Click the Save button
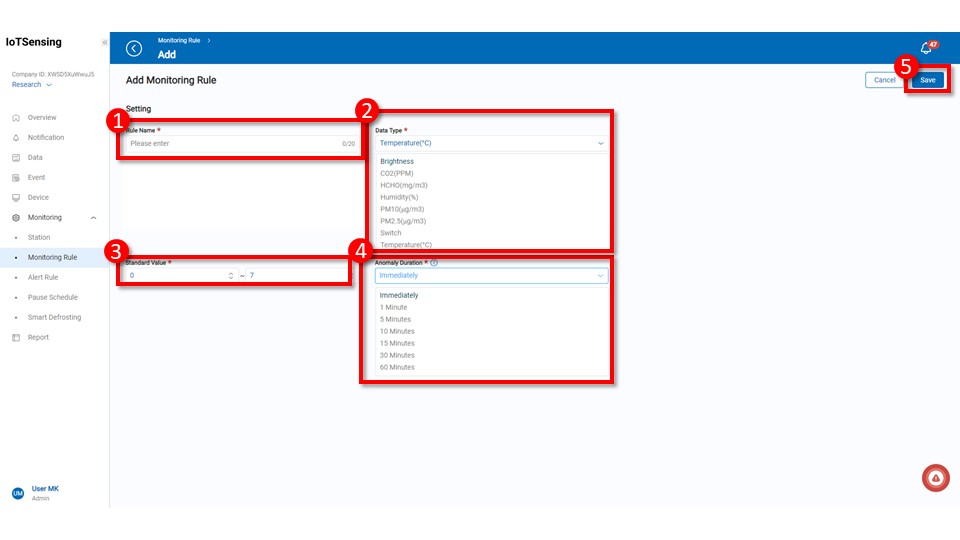Screen dimensions: 960x540 point(928,80)
